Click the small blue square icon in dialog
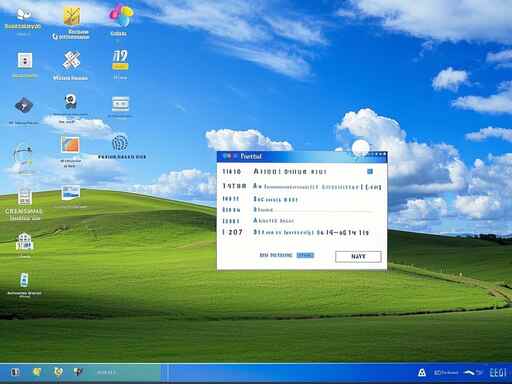 (x=370, y=171)
